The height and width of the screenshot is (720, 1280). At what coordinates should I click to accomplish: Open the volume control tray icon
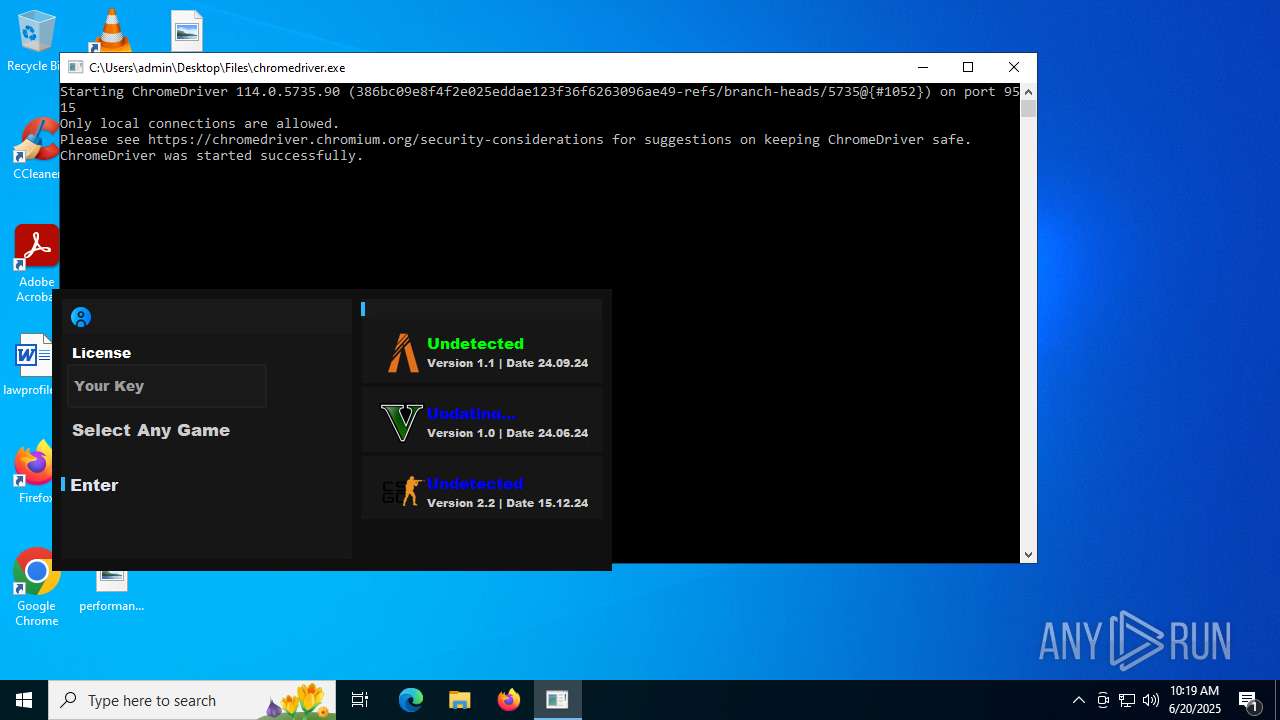1151,700
